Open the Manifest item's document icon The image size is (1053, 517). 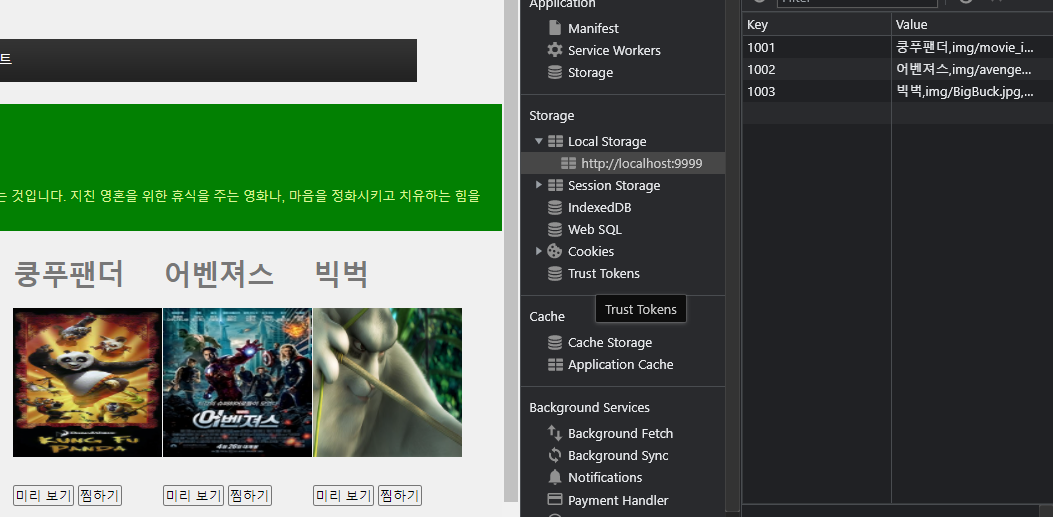pyautogui.click(x=555, y=28)
